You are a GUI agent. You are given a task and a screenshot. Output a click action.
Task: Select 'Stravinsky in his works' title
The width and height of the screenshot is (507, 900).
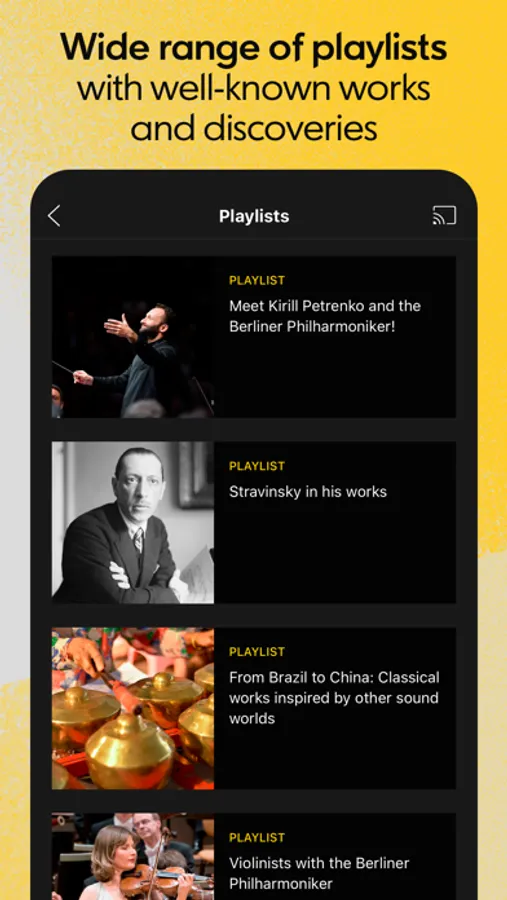[x=308, y=492]
